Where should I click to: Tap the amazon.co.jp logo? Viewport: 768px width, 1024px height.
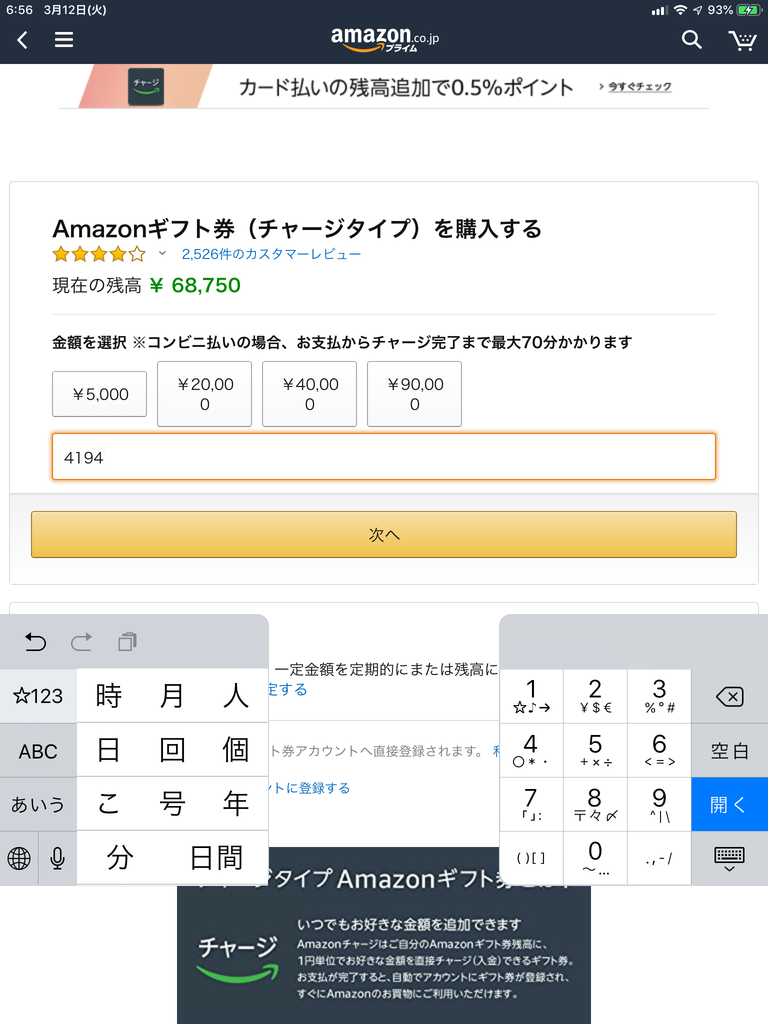point(385,39)
